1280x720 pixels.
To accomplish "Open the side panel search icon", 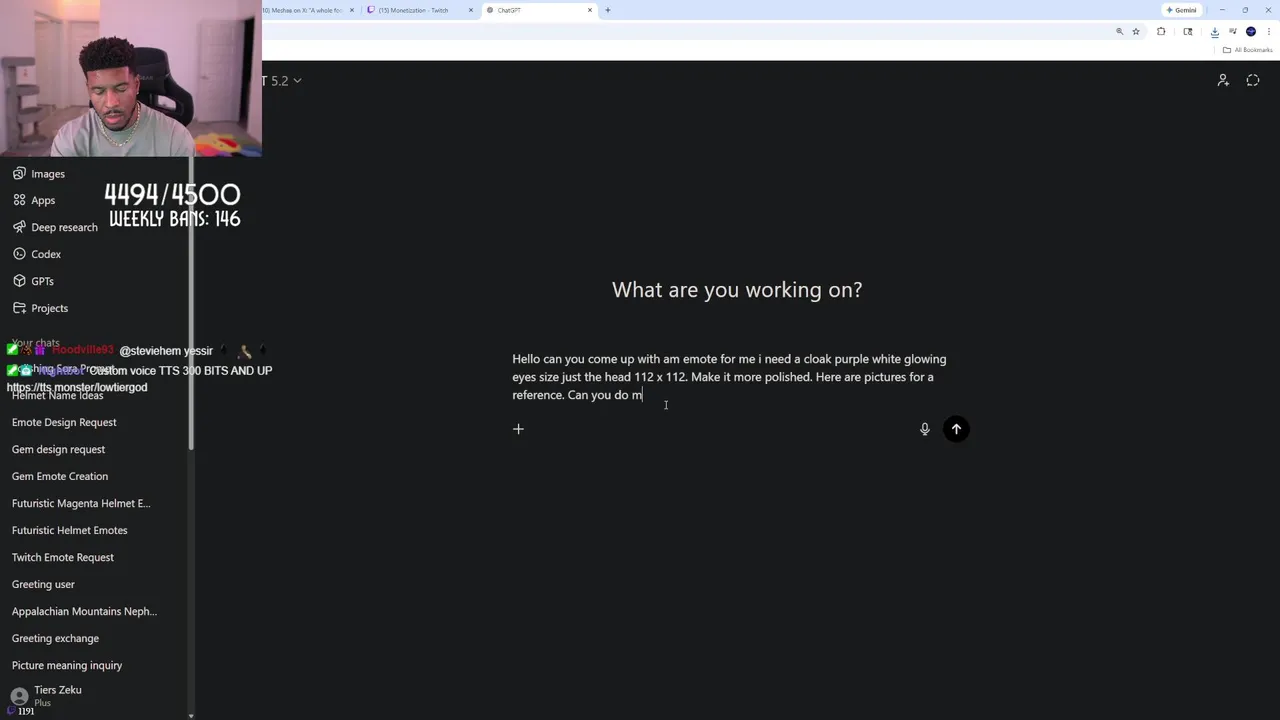I will pyautogui.click(x=1188, y=31).
